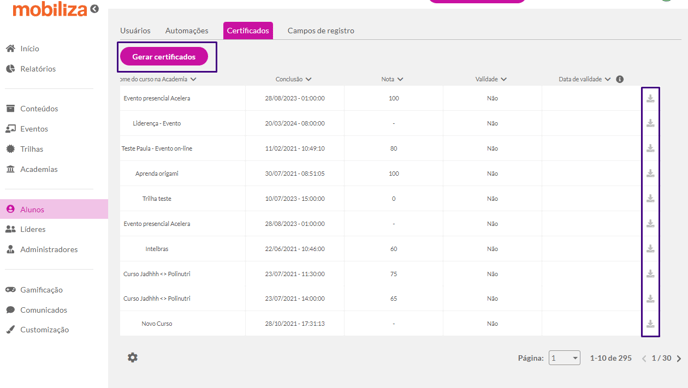The width and height of the screenshot is (688, 388).
Task: Download certificate for Teste Paula - Evento on-line
Action: (650, 148)
